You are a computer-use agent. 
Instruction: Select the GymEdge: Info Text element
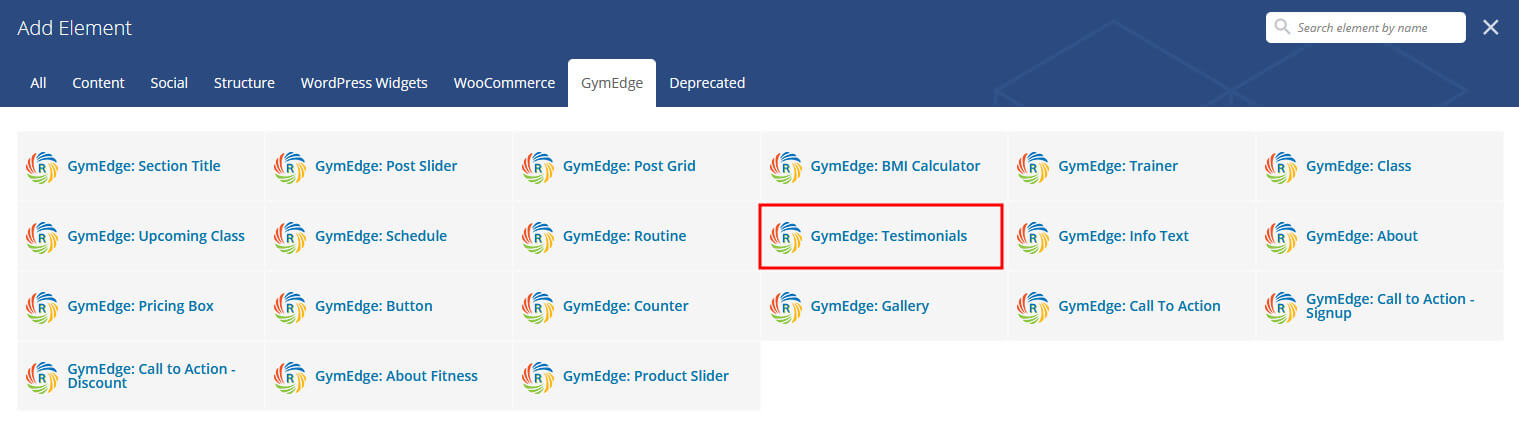1132,236
